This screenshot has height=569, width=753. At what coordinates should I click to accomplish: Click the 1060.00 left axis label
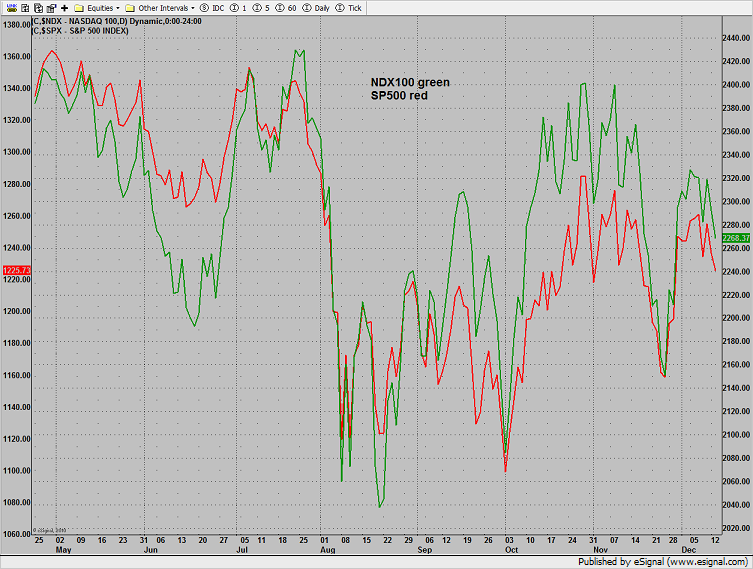pyautogui.click(x=17, y=534)
